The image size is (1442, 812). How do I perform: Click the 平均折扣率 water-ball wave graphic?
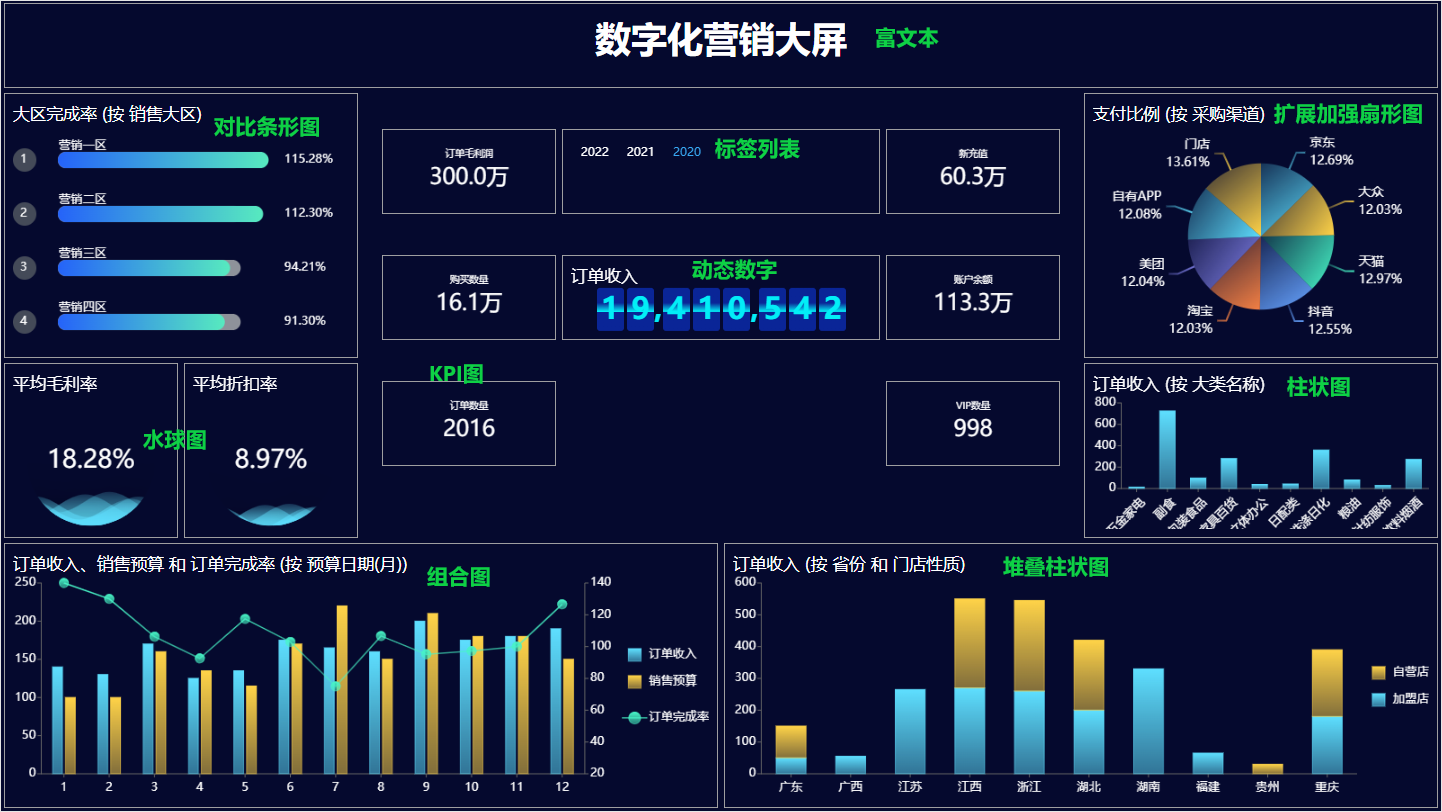point(271,513)
